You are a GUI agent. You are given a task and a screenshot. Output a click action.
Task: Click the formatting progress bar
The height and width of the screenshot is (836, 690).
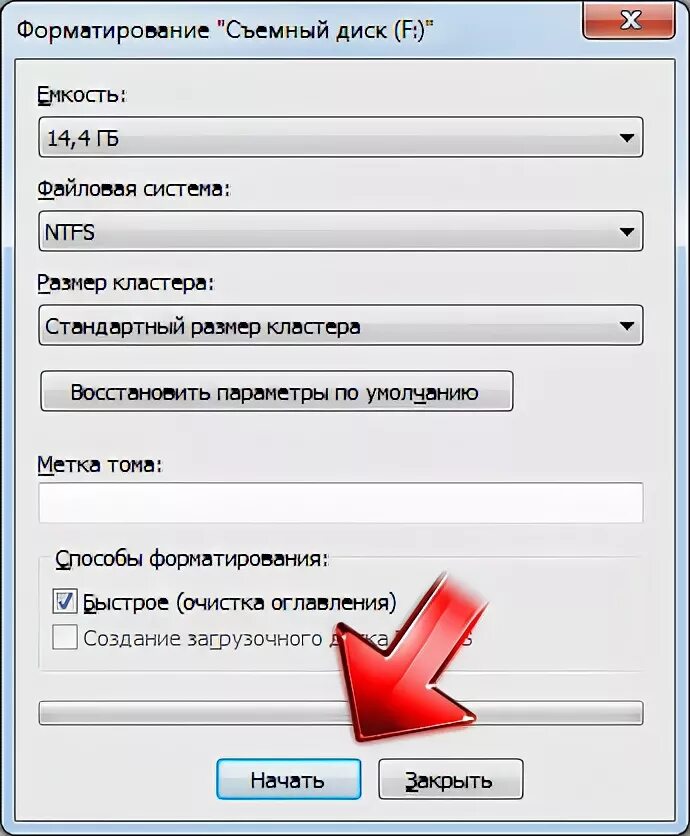click(x=341, y=713)
